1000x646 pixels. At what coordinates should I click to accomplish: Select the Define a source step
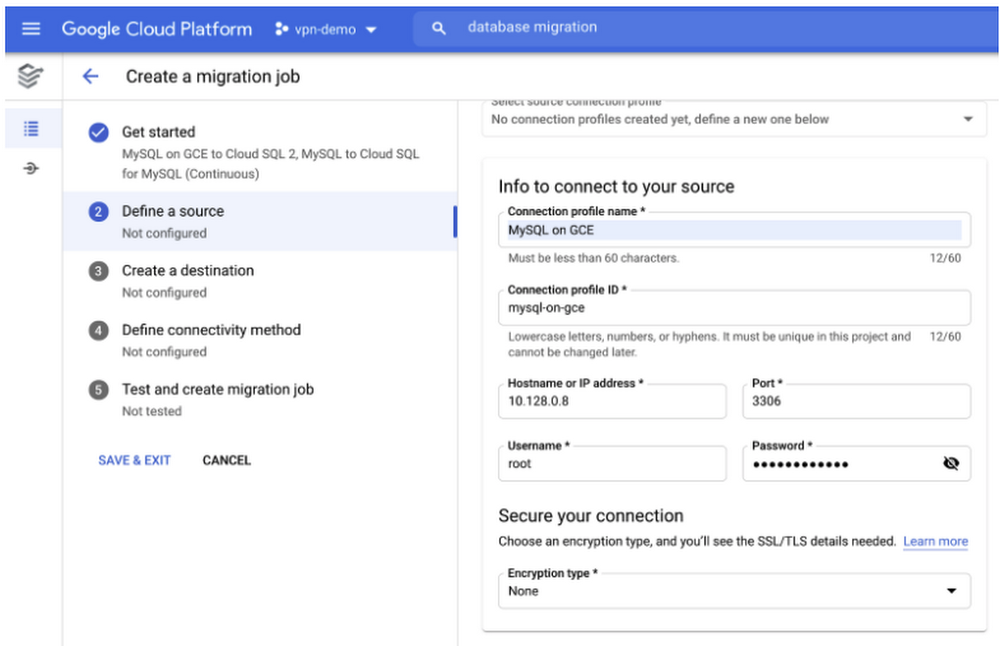pyautogui.click(x=260, y=221)
